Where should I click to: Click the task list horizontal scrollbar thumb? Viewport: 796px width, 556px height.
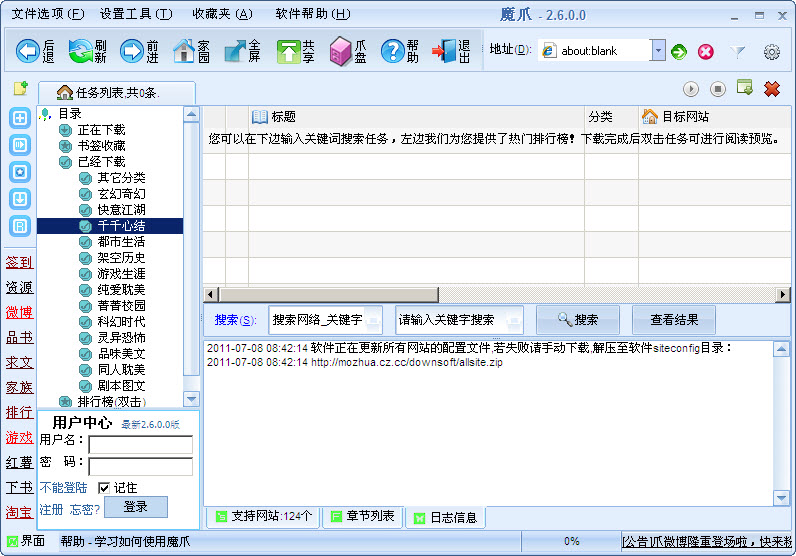328,295
